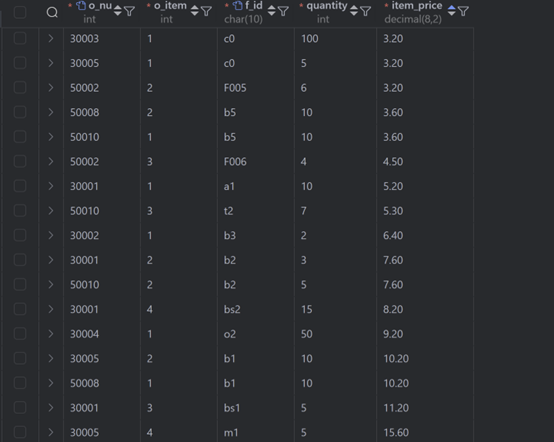This screenshot has height=442, width=554.
Task: Expand the row 30005 b1 details
Action: click(x=51, y=359)
